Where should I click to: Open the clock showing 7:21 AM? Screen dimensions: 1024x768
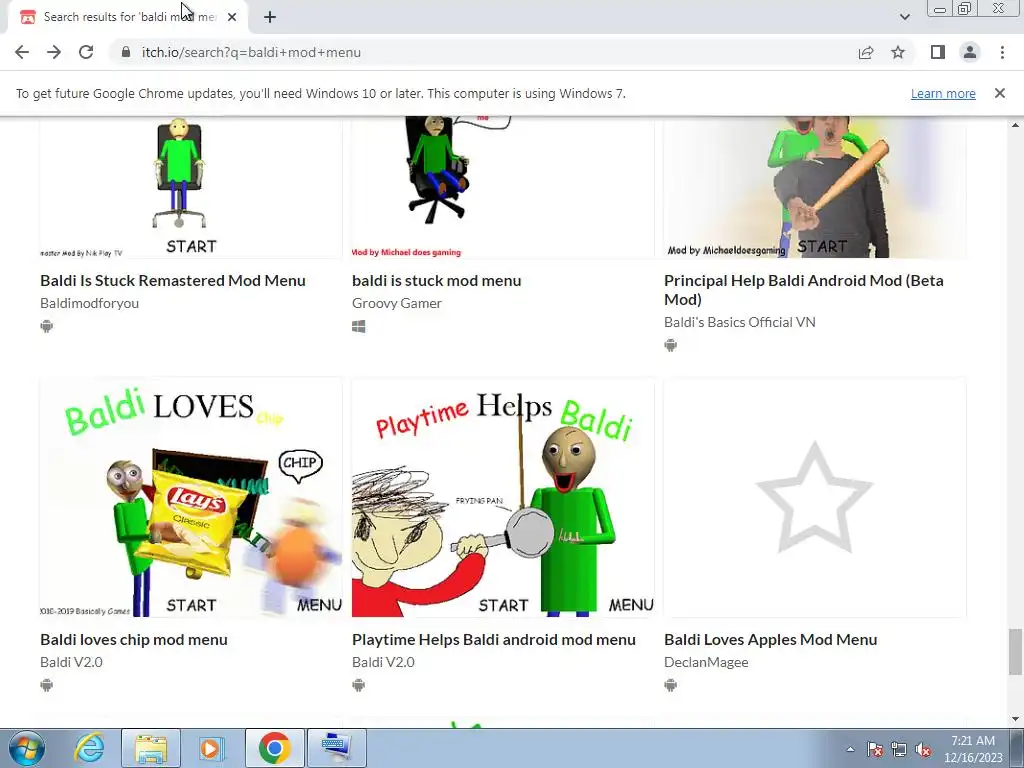click(973, 749)
